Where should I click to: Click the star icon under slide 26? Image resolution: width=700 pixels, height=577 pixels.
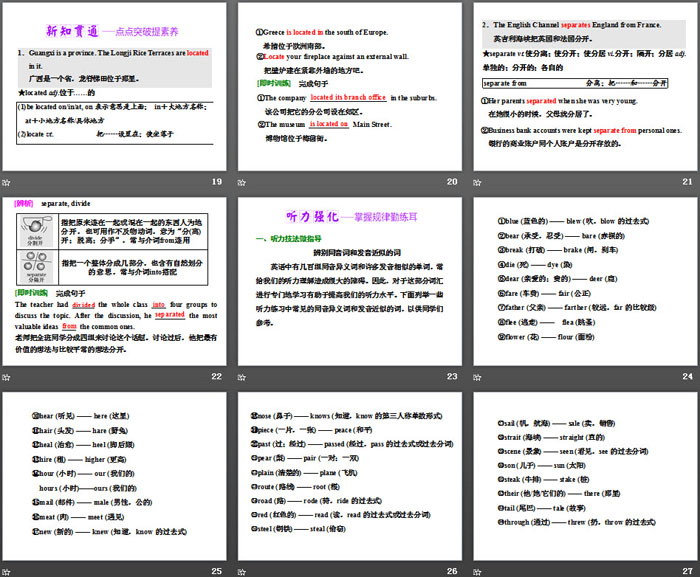[x=242, y=572]
